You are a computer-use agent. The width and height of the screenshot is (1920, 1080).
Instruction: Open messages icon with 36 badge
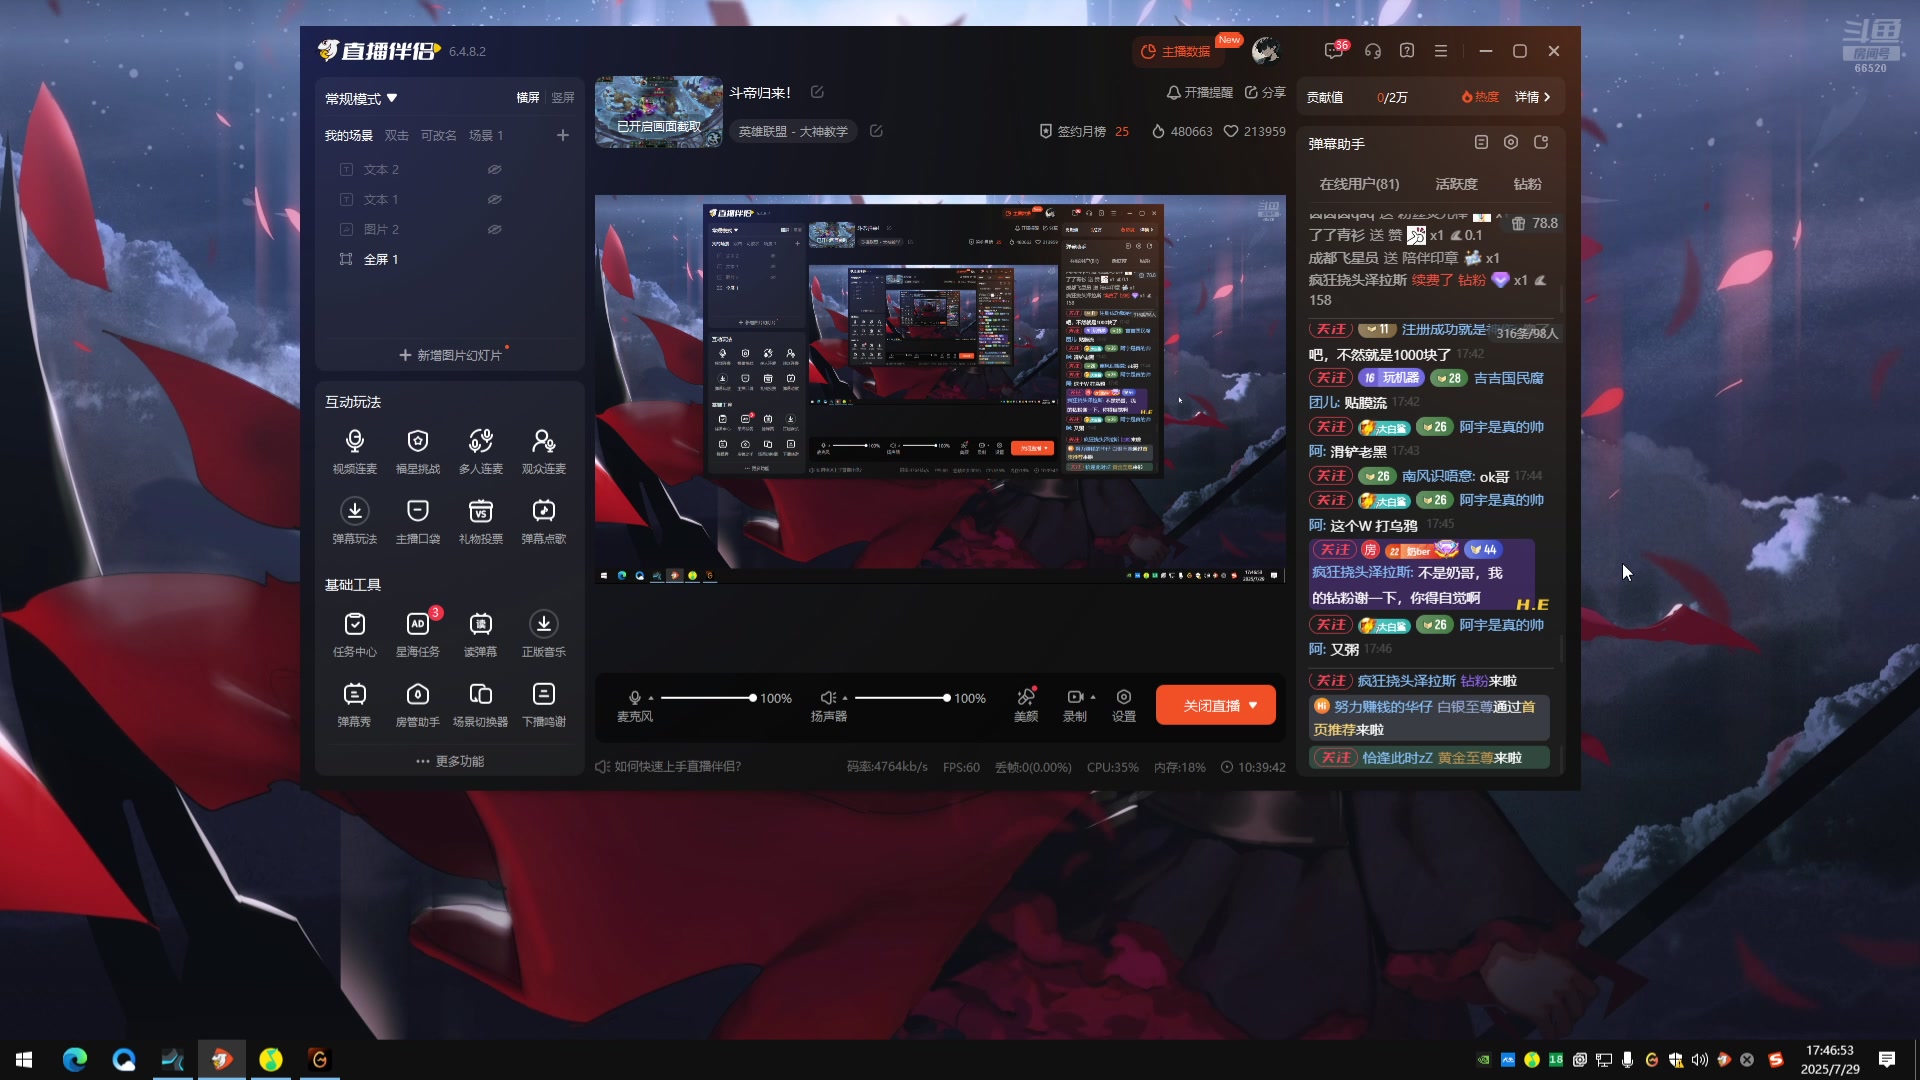[x=1335, y=51]
